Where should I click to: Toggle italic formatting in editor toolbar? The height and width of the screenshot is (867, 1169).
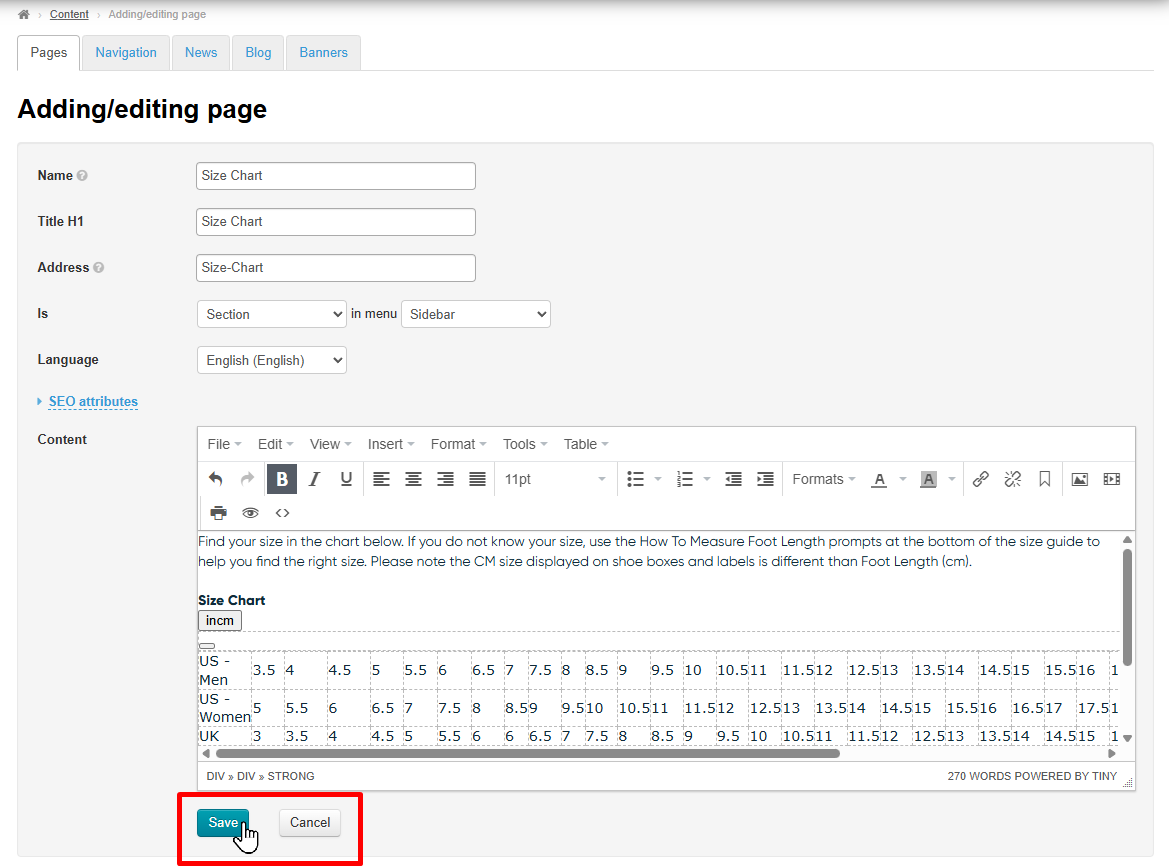[314, 479]
